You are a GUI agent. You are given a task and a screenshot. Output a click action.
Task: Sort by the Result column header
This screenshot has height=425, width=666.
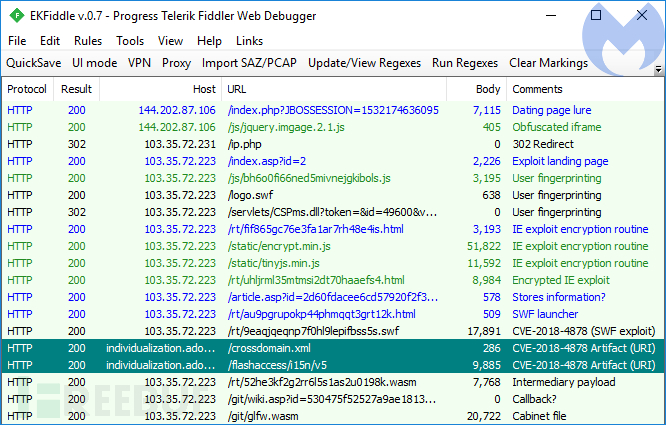[76, 89]
